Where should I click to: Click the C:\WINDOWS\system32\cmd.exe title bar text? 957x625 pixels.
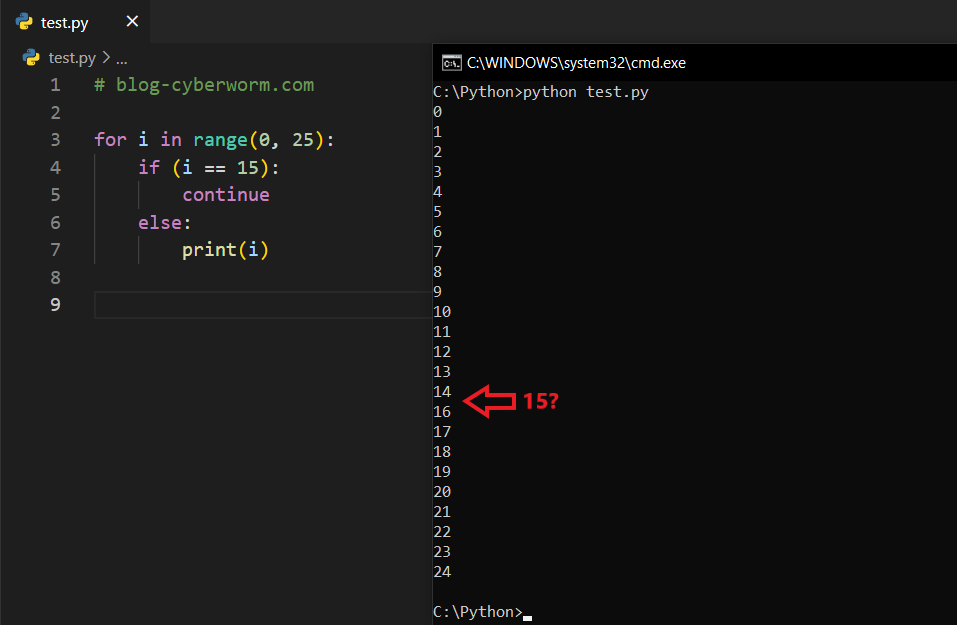(576, 63)
